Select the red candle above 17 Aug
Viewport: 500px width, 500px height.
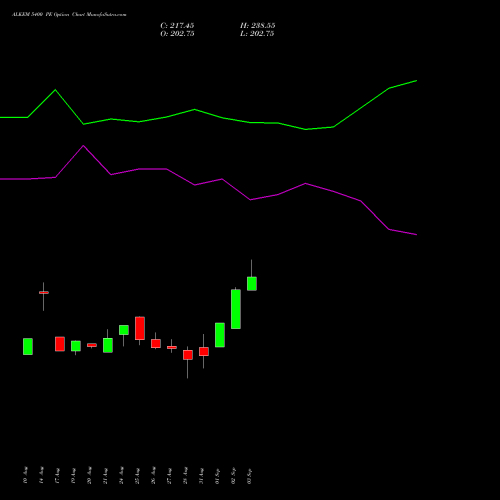[60, 344]
